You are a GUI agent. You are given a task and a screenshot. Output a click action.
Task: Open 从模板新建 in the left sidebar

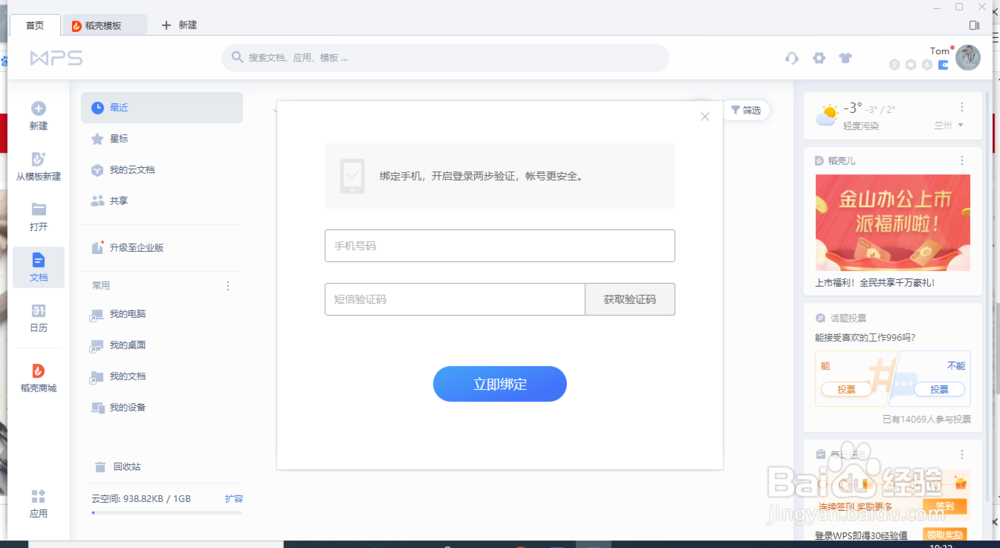(38, 166)
